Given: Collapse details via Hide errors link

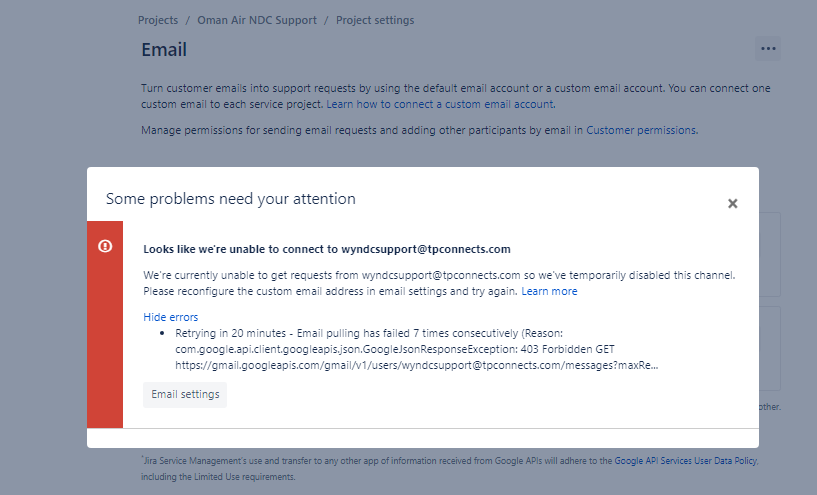Looking at the screenshot, I should [171, 317].
